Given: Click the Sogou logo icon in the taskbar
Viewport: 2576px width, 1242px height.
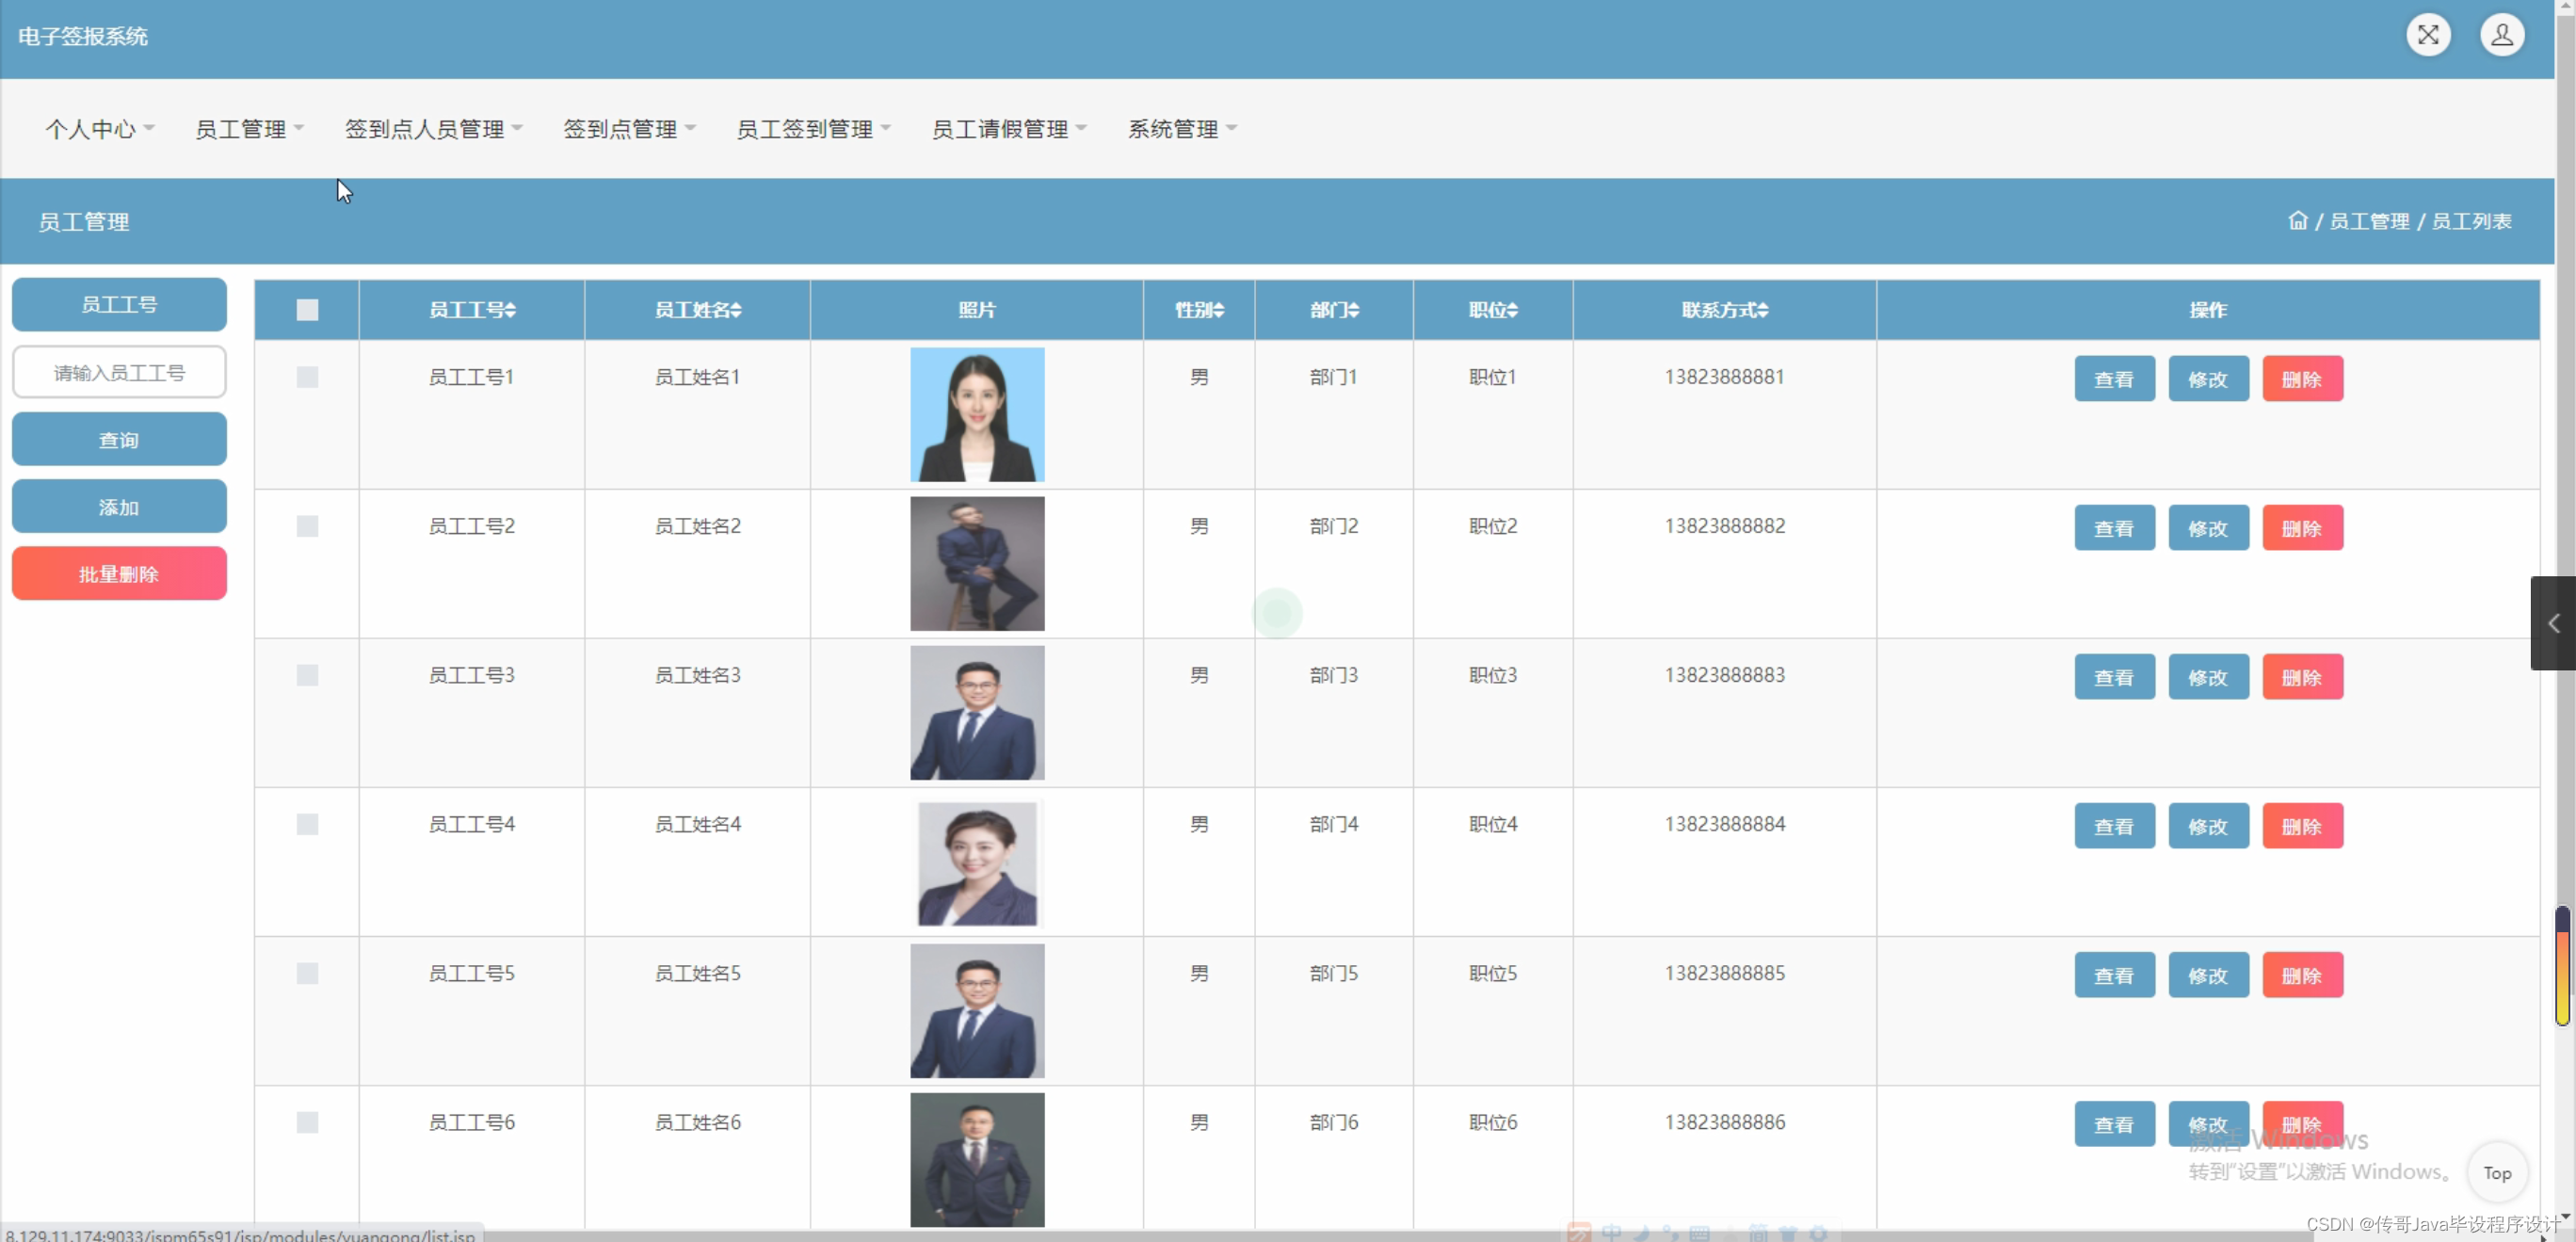Looking at the screenshot, I should pyautogui.click(x=1580, y=1233).
